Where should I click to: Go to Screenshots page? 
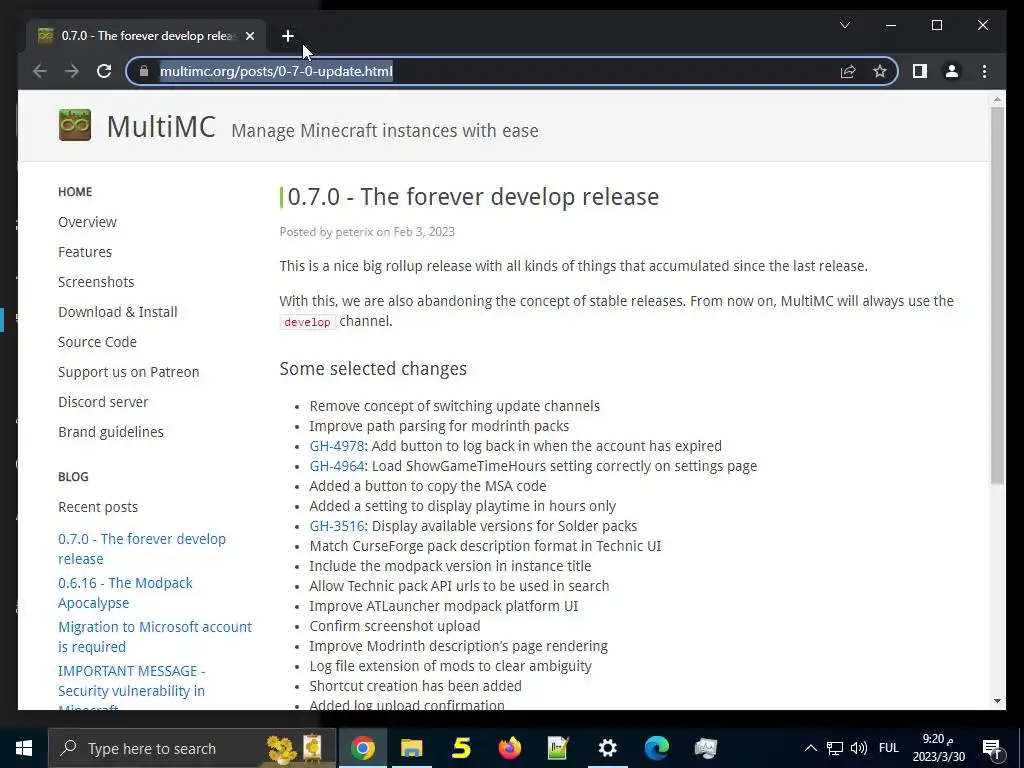pyautogui.click(x=96, y=282)
